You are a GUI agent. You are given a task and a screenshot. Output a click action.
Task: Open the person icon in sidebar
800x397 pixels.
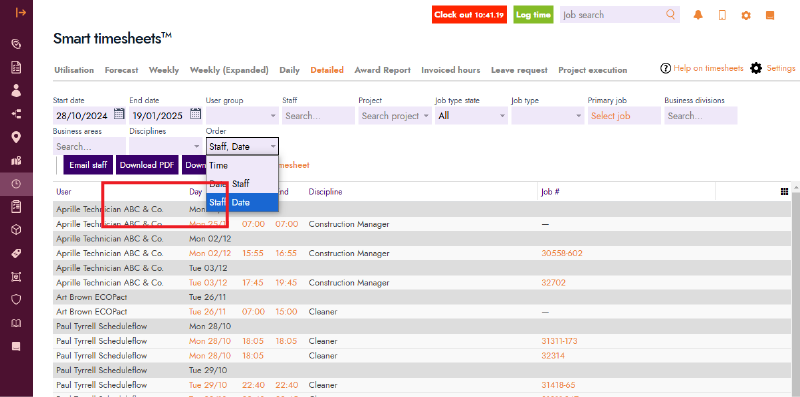click(16, 91)
